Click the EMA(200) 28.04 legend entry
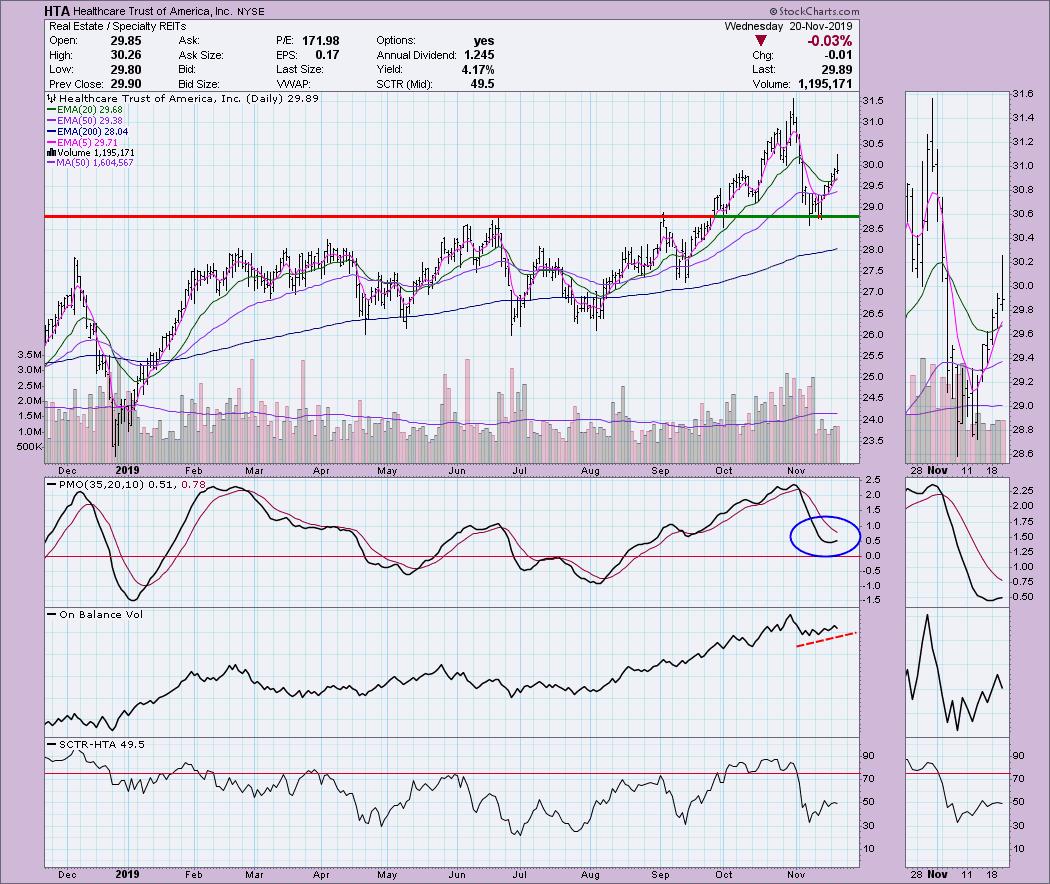Screen dimensions: 1050x884 (87, 132)
